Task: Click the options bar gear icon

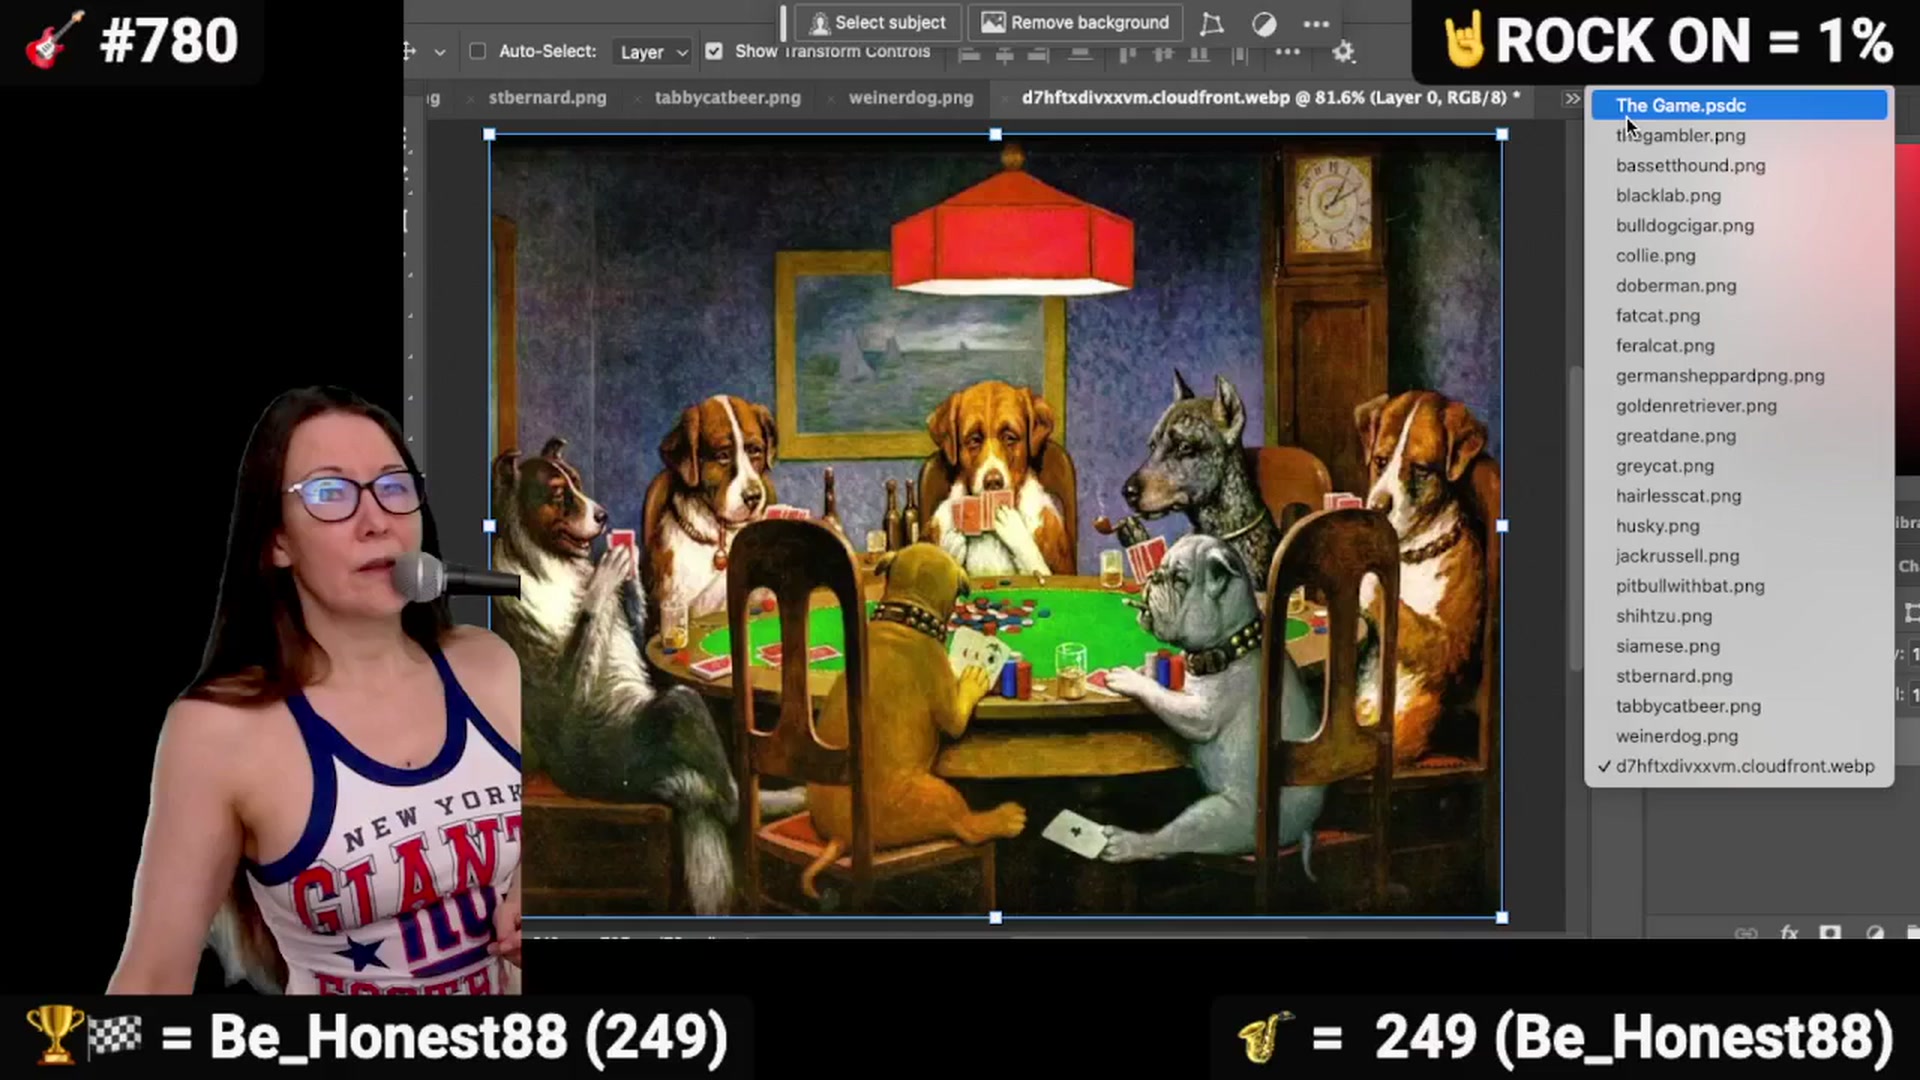Action: coord(1344,52)
